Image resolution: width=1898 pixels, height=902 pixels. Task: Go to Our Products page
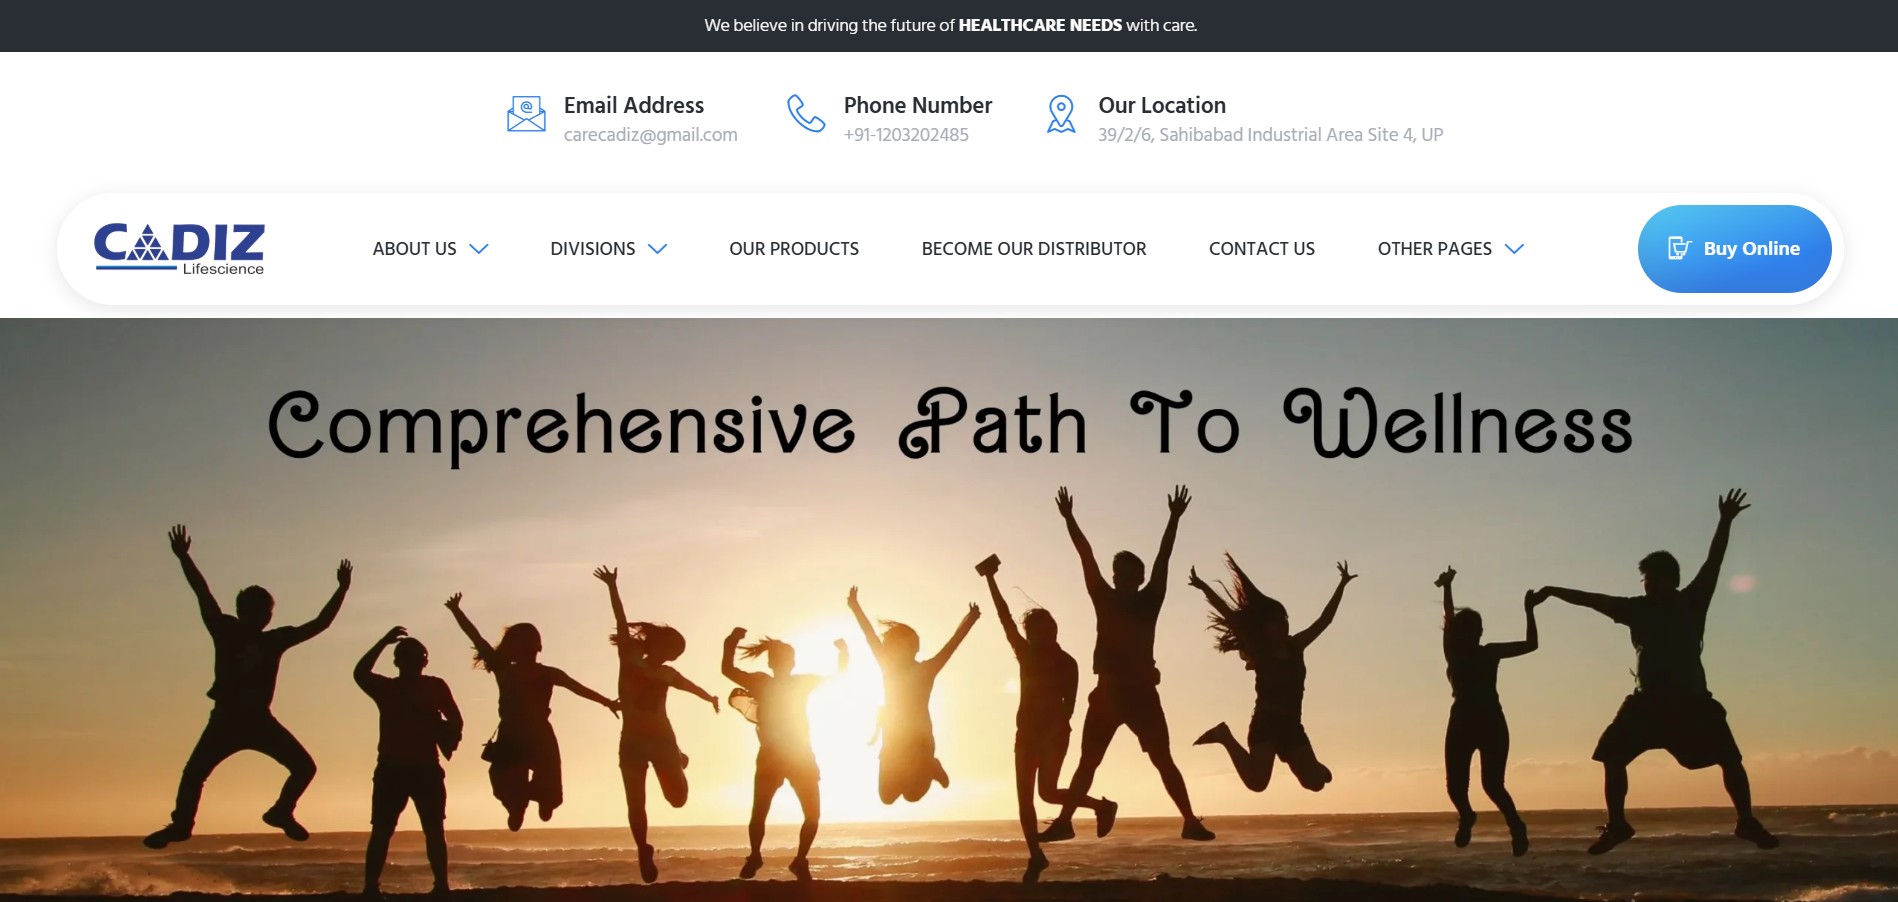[793, 249]
